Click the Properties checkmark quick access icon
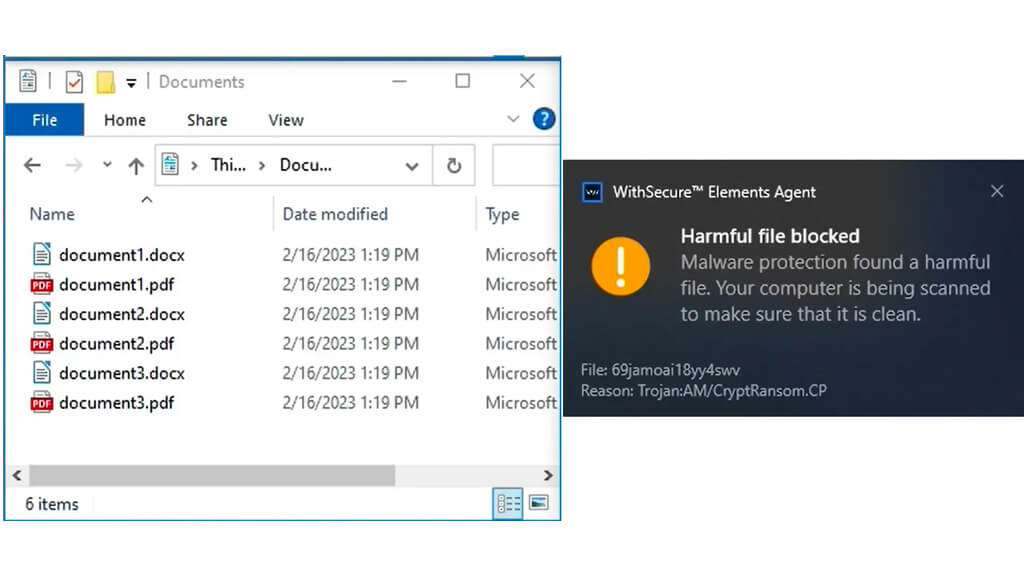Screen dimensions: 1024x576 [x=74, y=82]
